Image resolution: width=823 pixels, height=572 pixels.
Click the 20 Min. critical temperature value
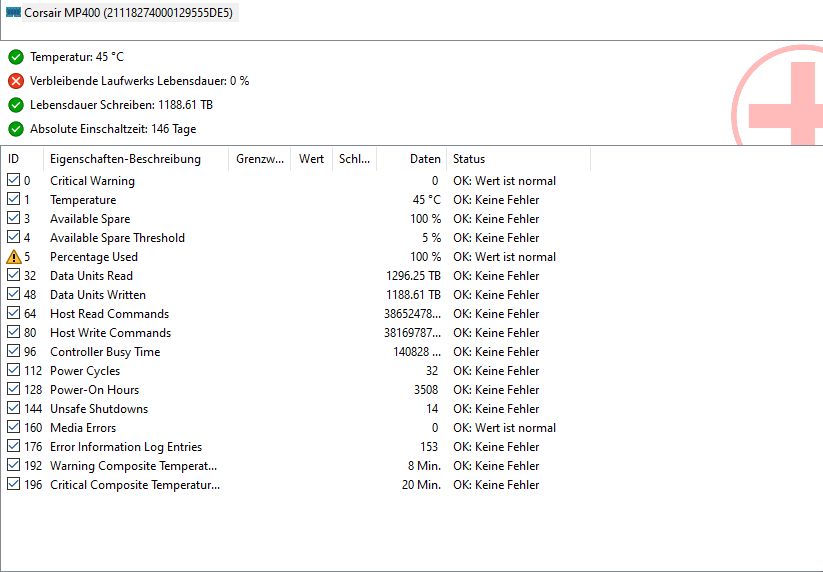pyautogui.click(x=421, y=485)
